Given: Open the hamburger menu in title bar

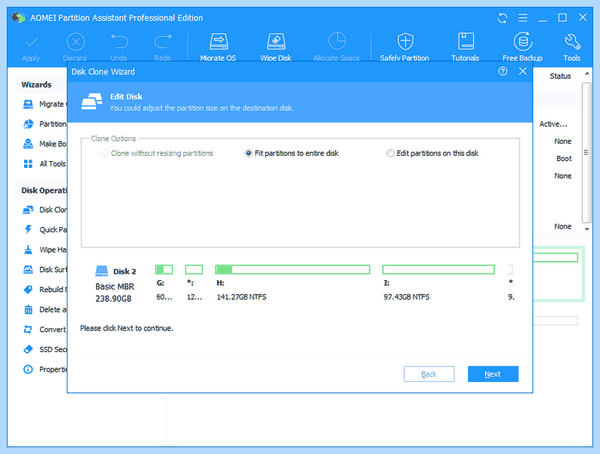Looking at the screenshot, I should pyautogui.click(x=523, y=18).
